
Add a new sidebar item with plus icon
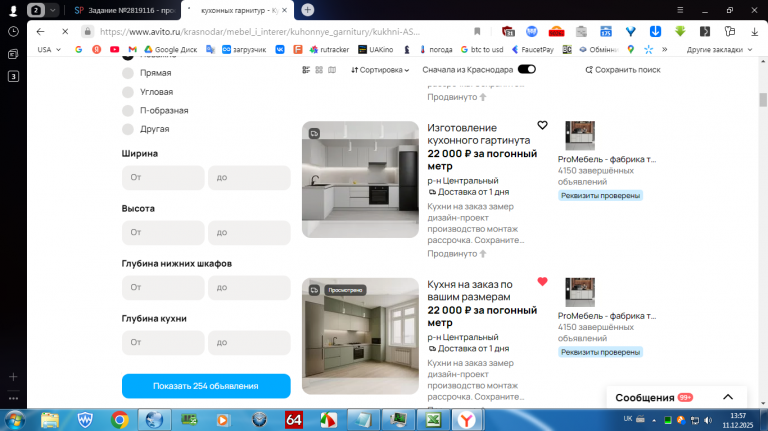click(x=13, y=377)
